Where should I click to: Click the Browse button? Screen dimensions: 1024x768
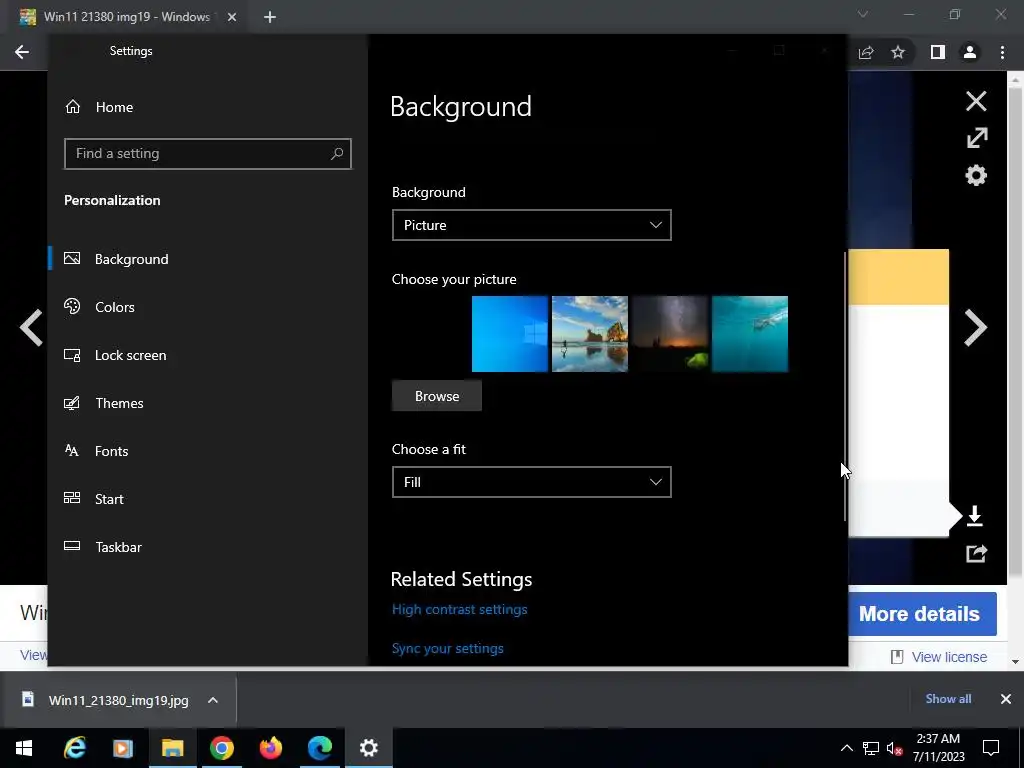pyautogui.click(x=437, y=396)
